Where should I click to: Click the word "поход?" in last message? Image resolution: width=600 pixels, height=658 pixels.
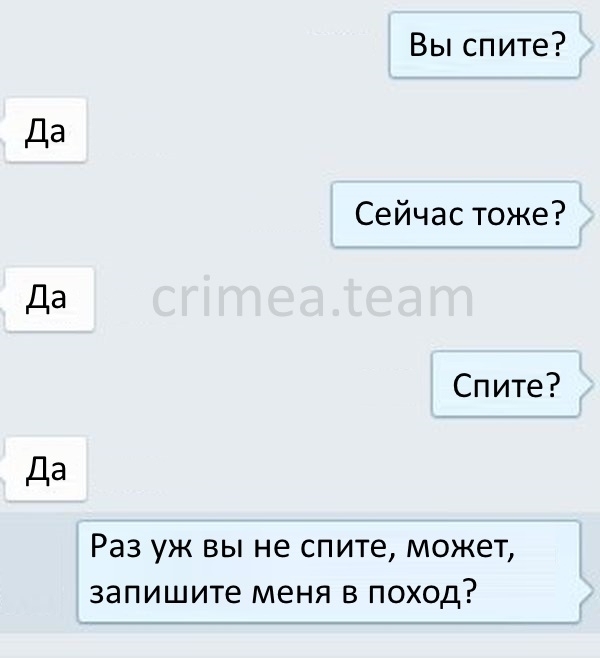coord(423,593)
